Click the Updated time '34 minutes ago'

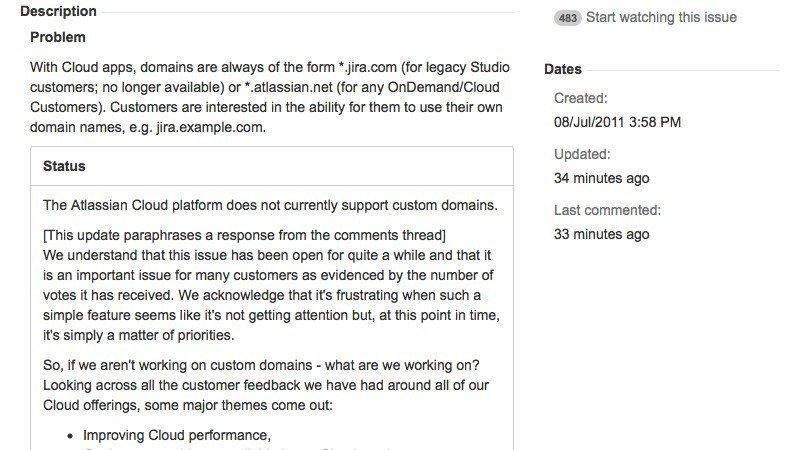pos(601,178)
